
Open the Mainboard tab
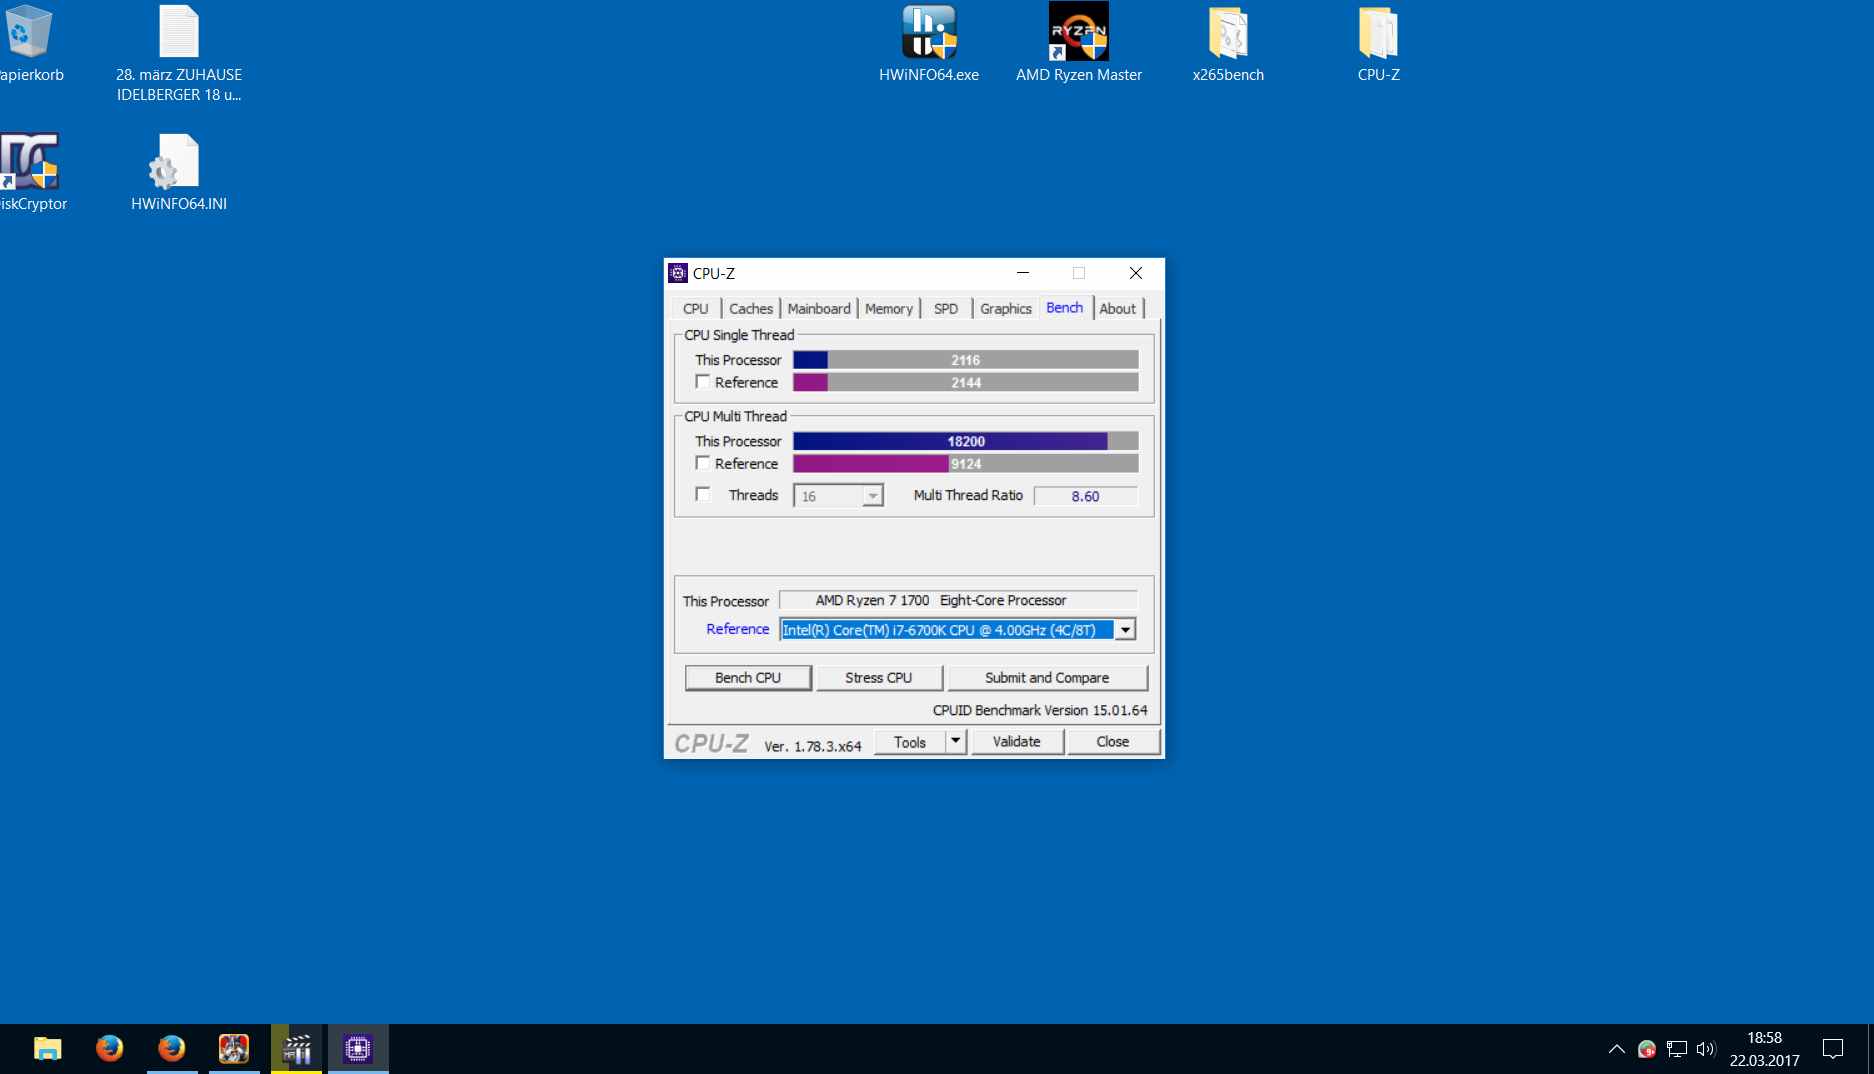coord(819,309)
